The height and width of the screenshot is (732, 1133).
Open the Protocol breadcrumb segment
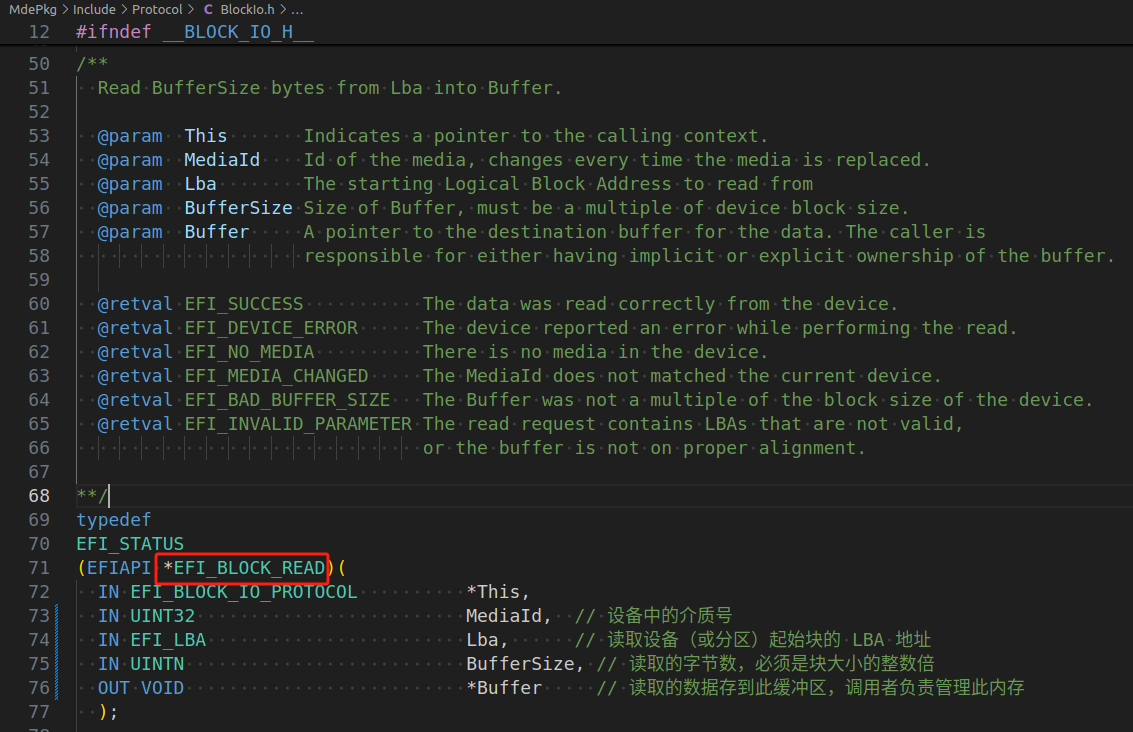[x=157, y=9]
